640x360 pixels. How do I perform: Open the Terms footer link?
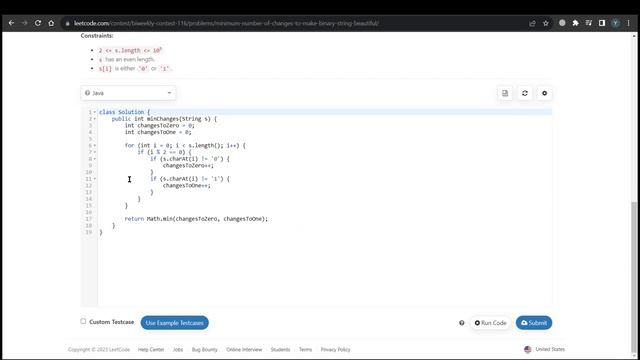(305, 349)
